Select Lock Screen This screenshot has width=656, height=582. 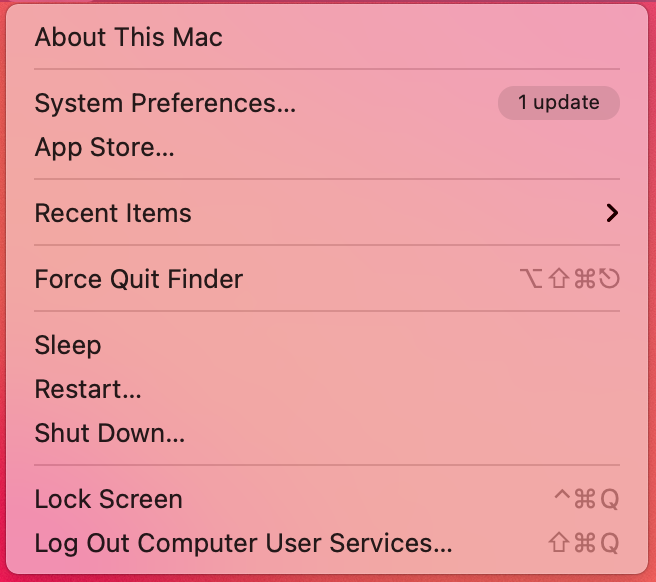[x=108, y=499]
